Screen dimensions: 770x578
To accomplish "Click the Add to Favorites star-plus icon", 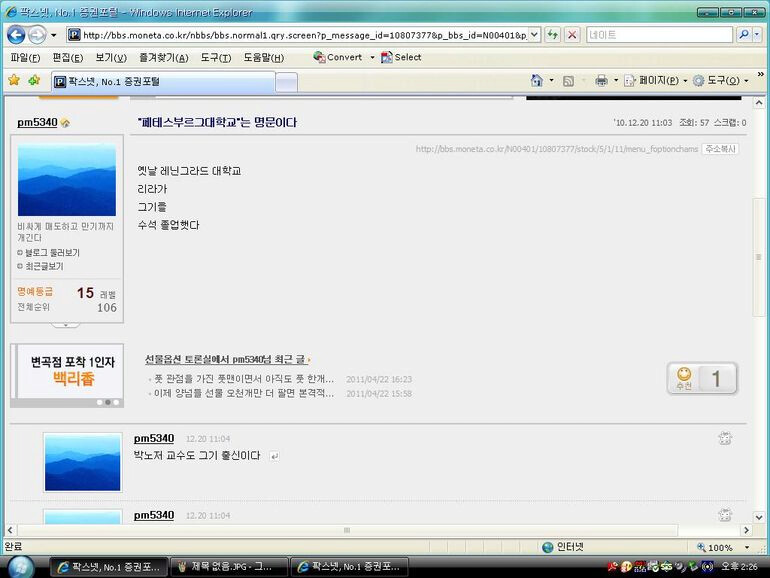I will [34, 80].
